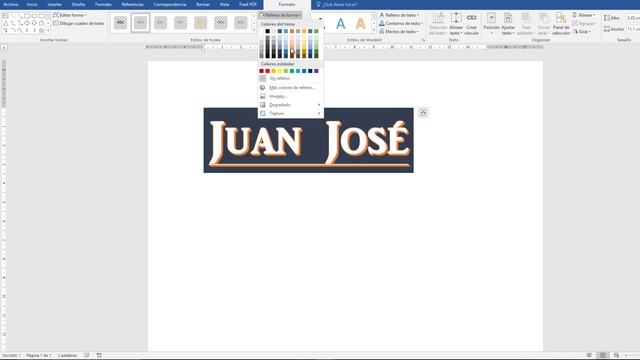The width and height of the screenshot is (640, 360).
Task: Open Efectos de texto dropdown
Action: coord(399,31)
